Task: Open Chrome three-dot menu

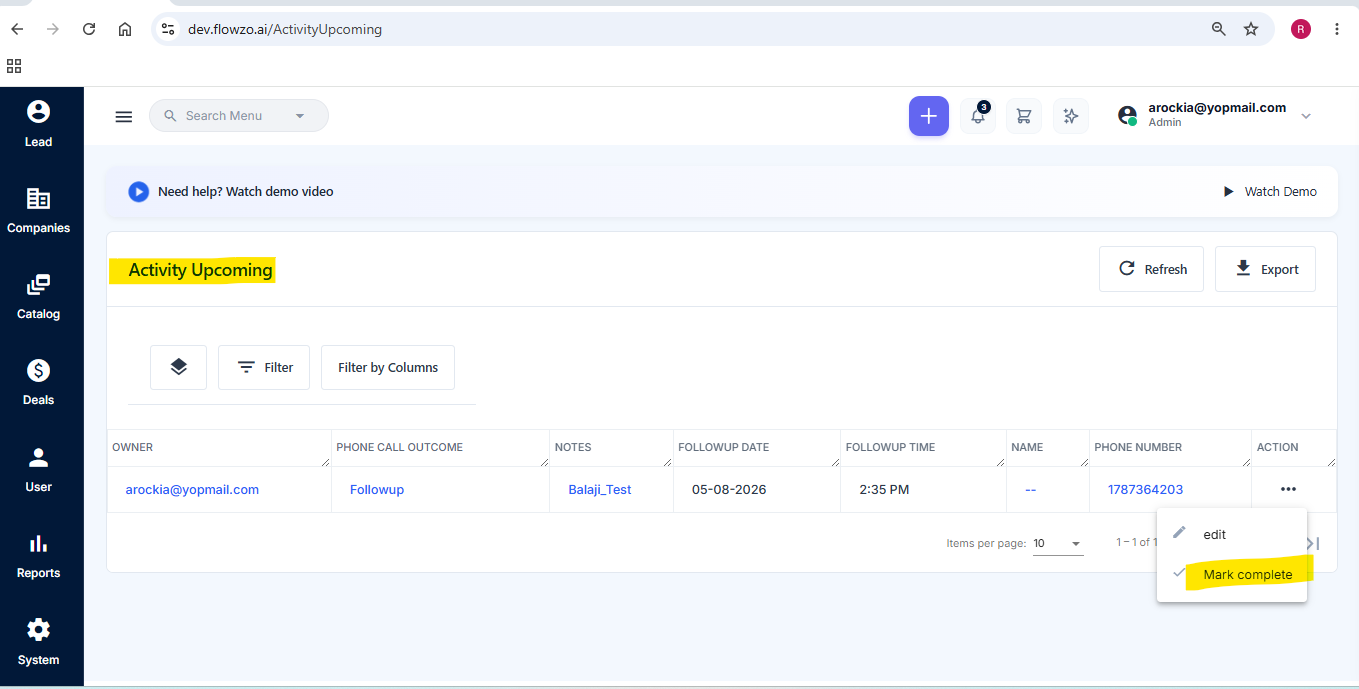Action: [1337, 29]
